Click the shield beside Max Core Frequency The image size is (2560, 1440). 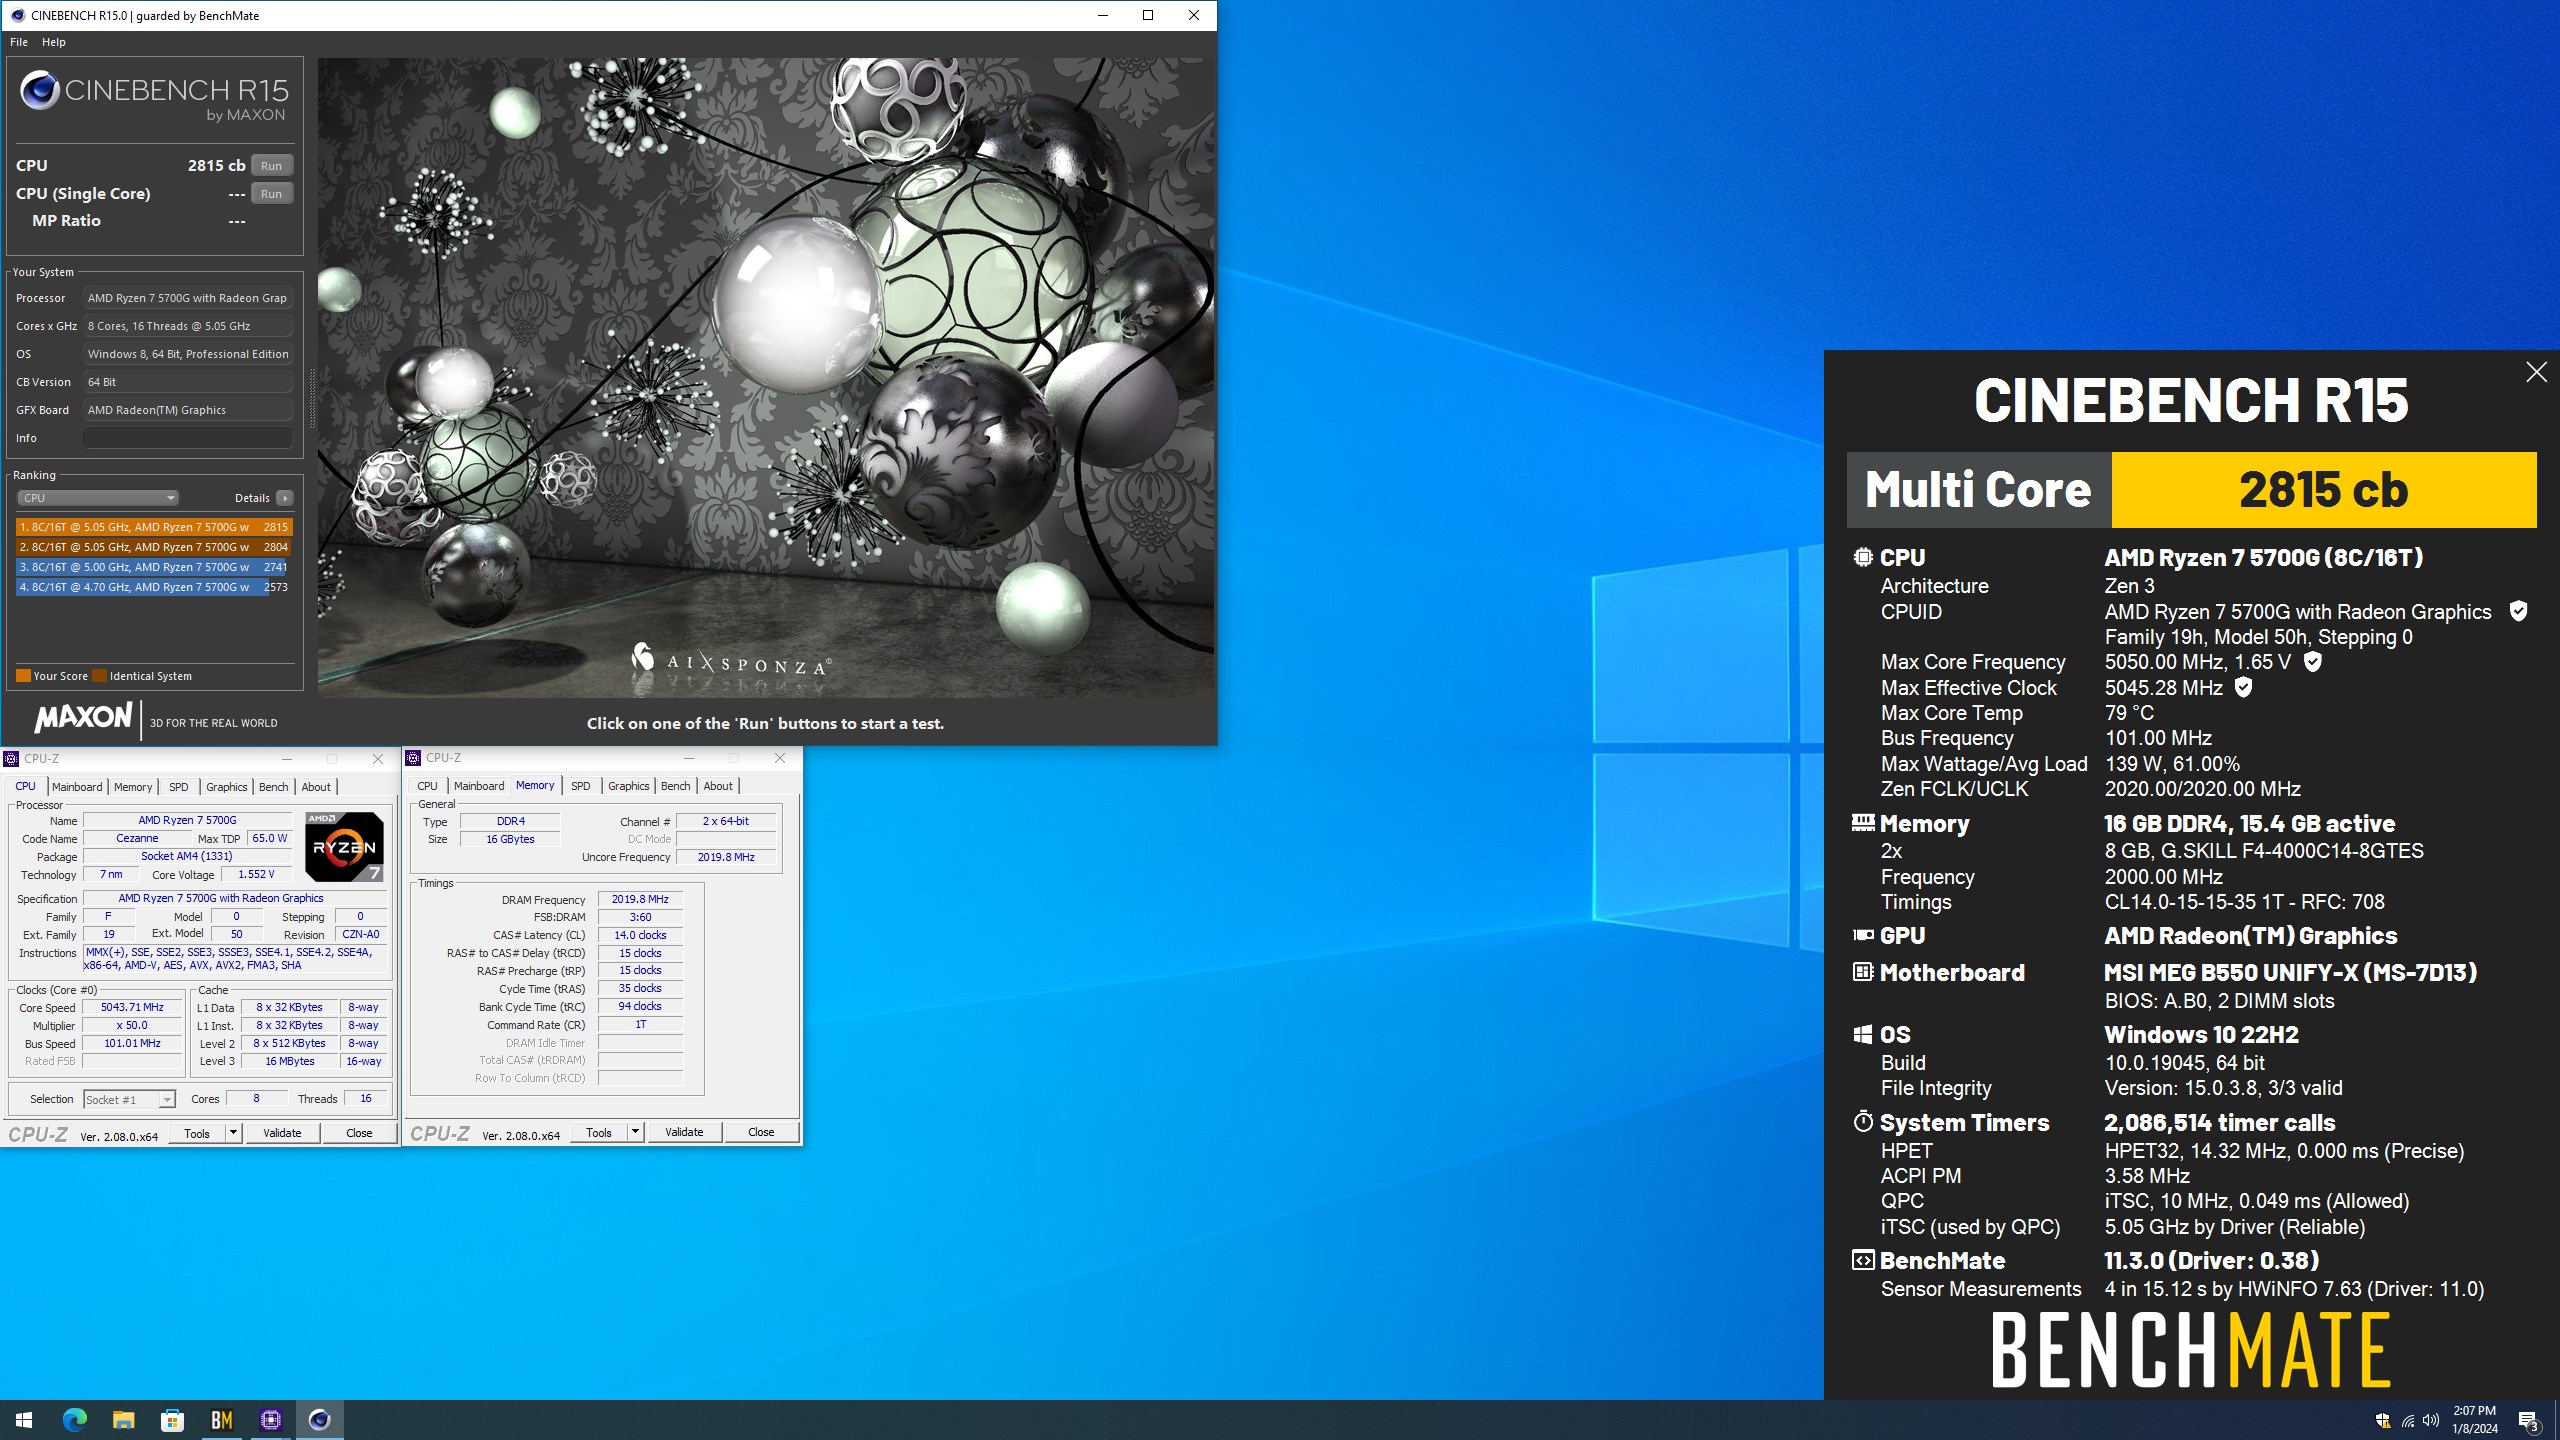(2312, 661)
